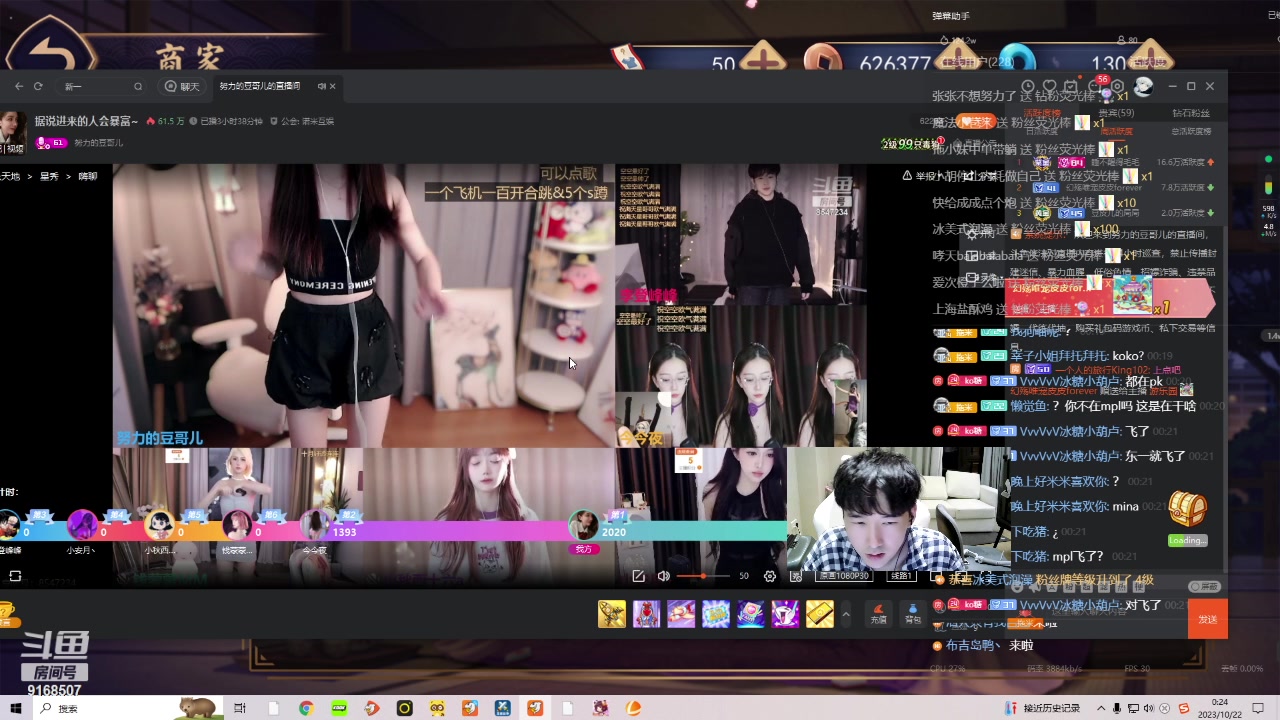Open the 充值 recharge button

878,614
